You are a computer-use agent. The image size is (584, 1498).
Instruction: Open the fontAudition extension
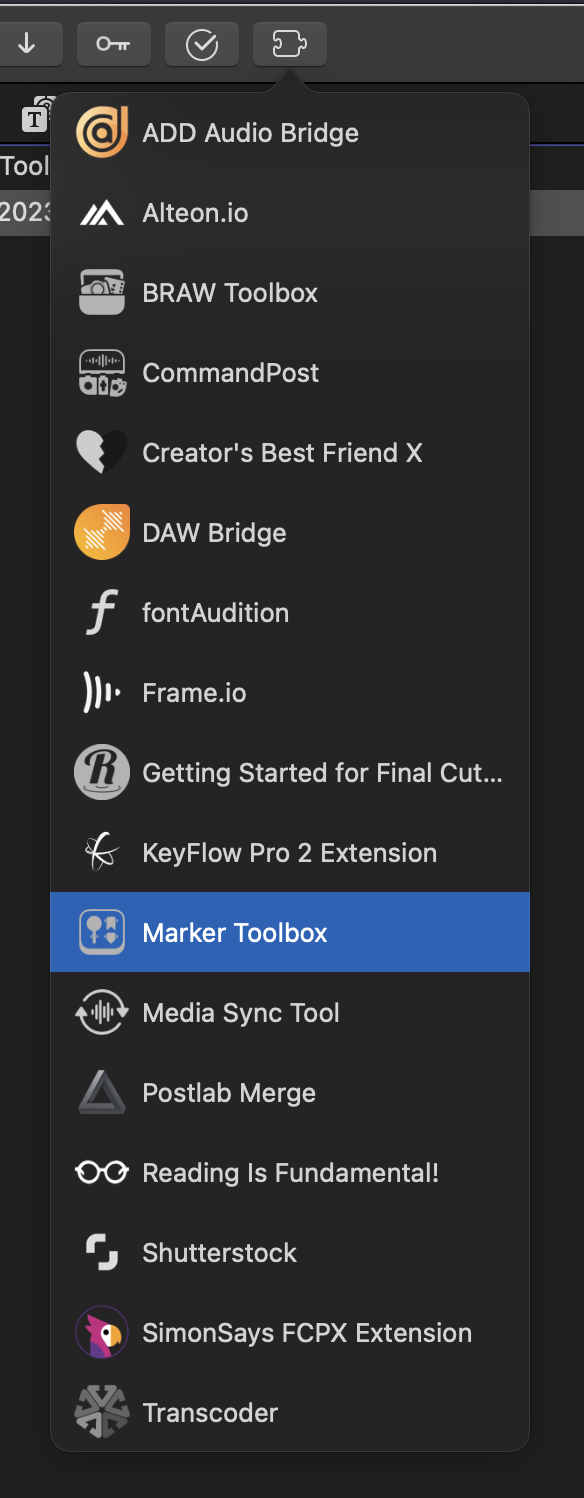coord(290,613)
